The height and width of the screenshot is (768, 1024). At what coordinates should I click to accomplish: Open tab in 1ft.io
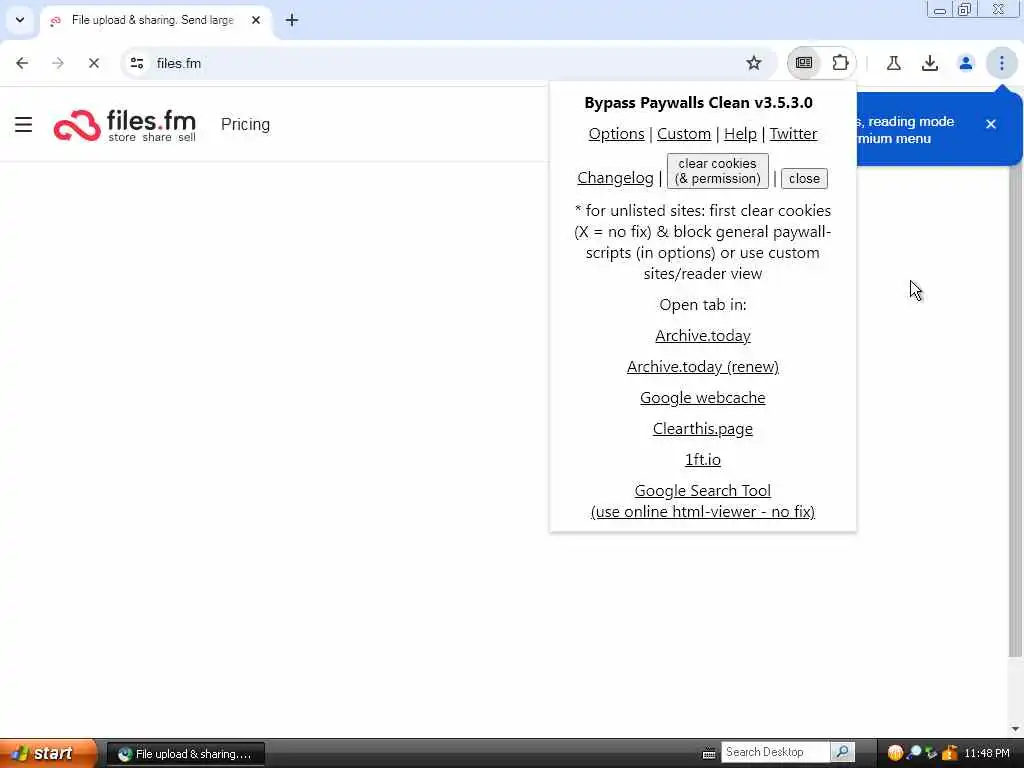click(x=703, y=460)
